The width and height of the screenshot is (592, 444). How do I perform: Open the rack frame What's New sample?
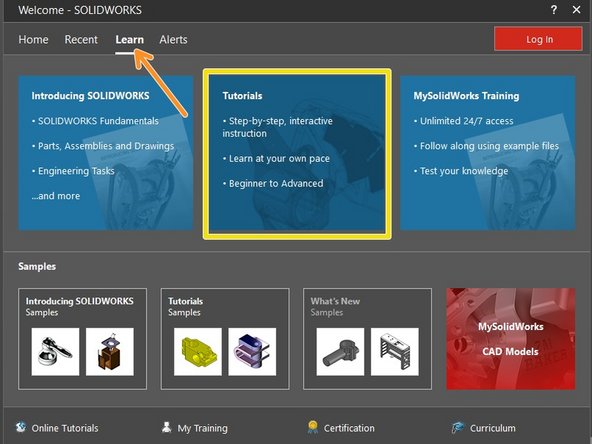(x=395, y=352)
